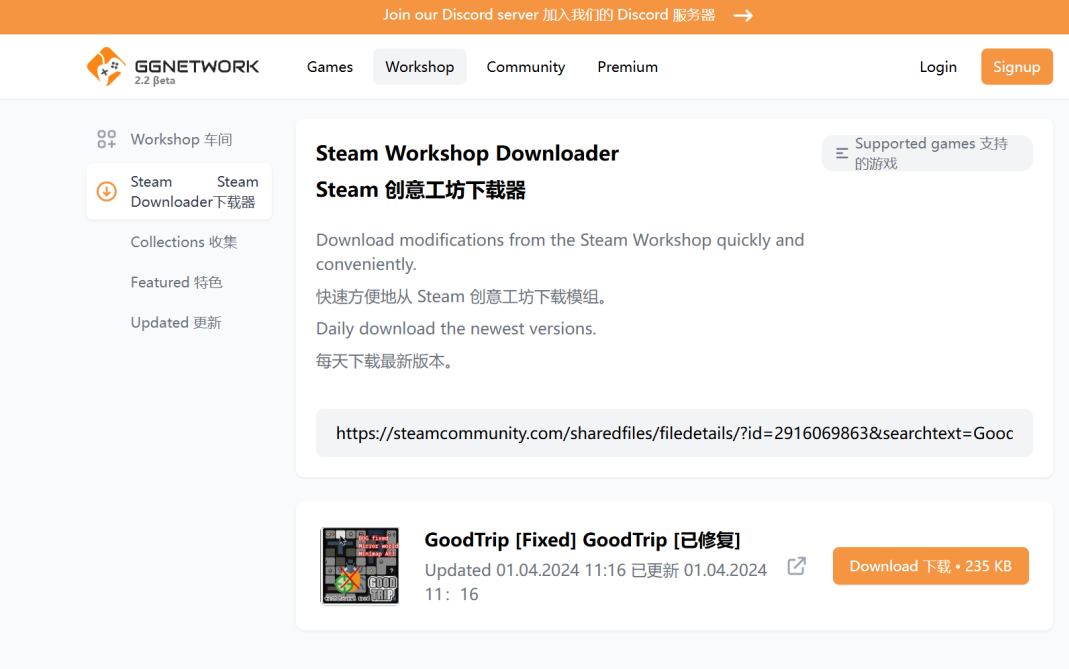1069x669 pixels.
Task: Click the 2.2 βeta version label
Action: coord(155,80)
